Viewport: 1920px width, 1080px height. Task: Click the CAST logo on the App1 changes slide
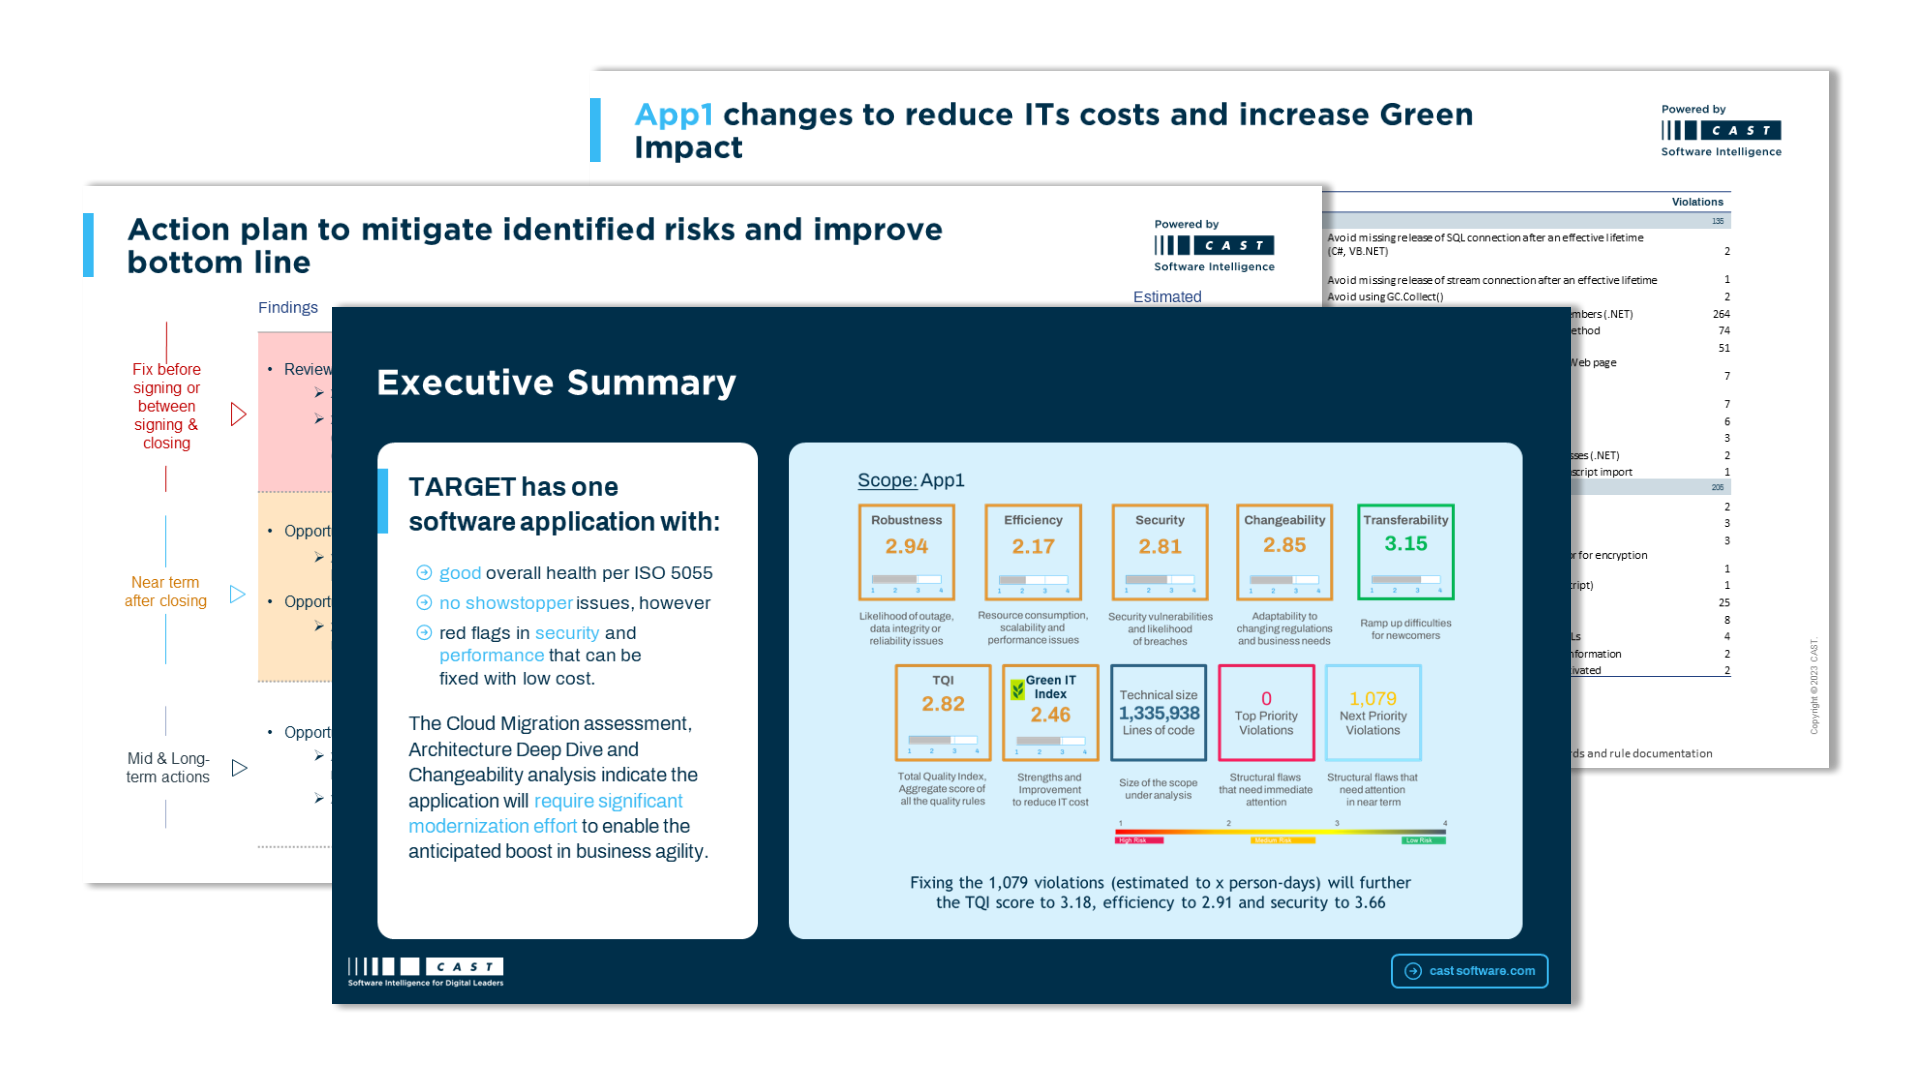pyautogui.click(x=1721, y=131)
